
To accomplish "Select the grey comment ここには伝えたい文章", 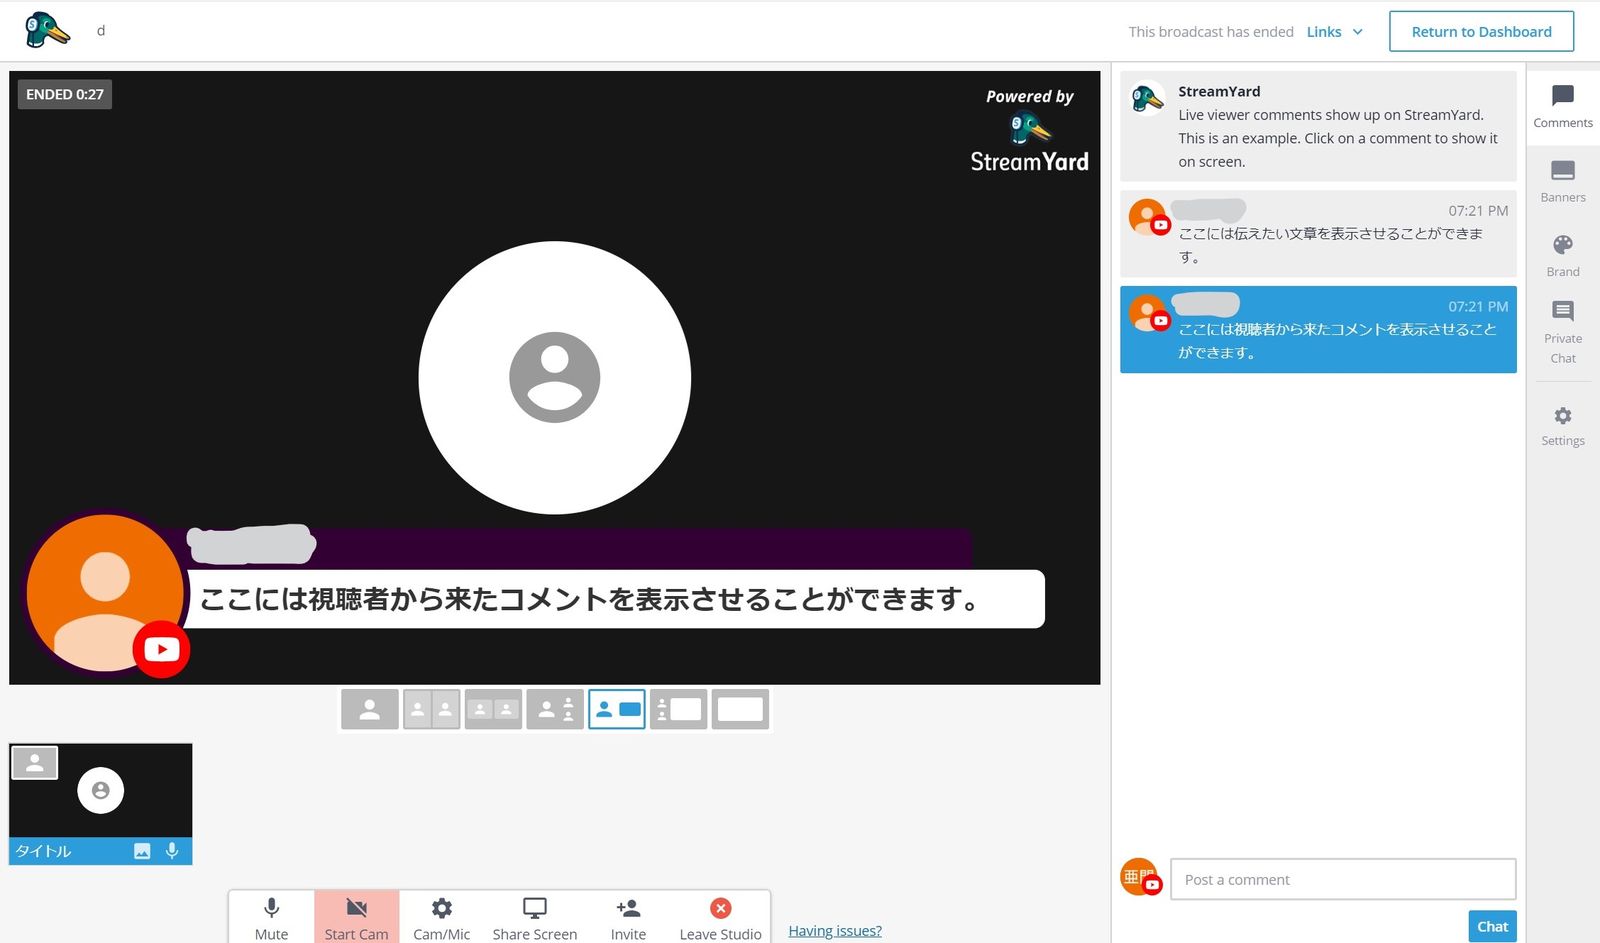I will (1318, 234).
